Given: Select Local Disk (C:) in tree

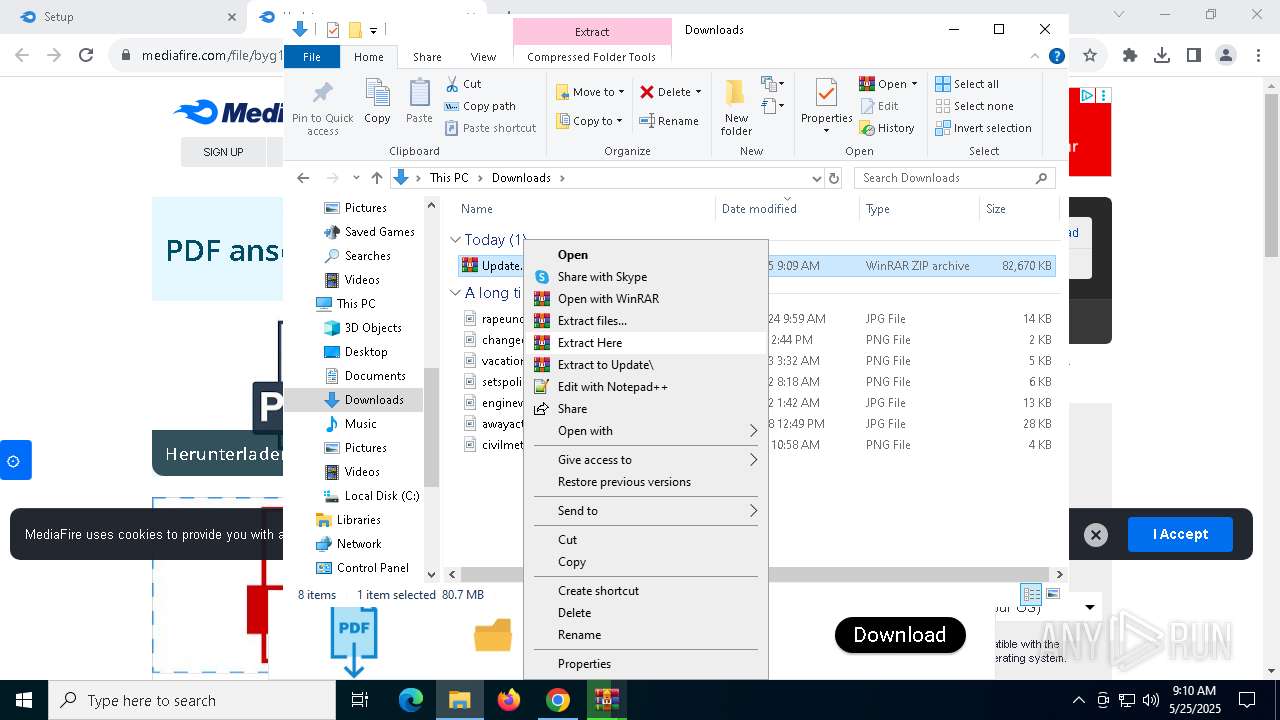Looking at the screenshot, I should tap(382, 496).
